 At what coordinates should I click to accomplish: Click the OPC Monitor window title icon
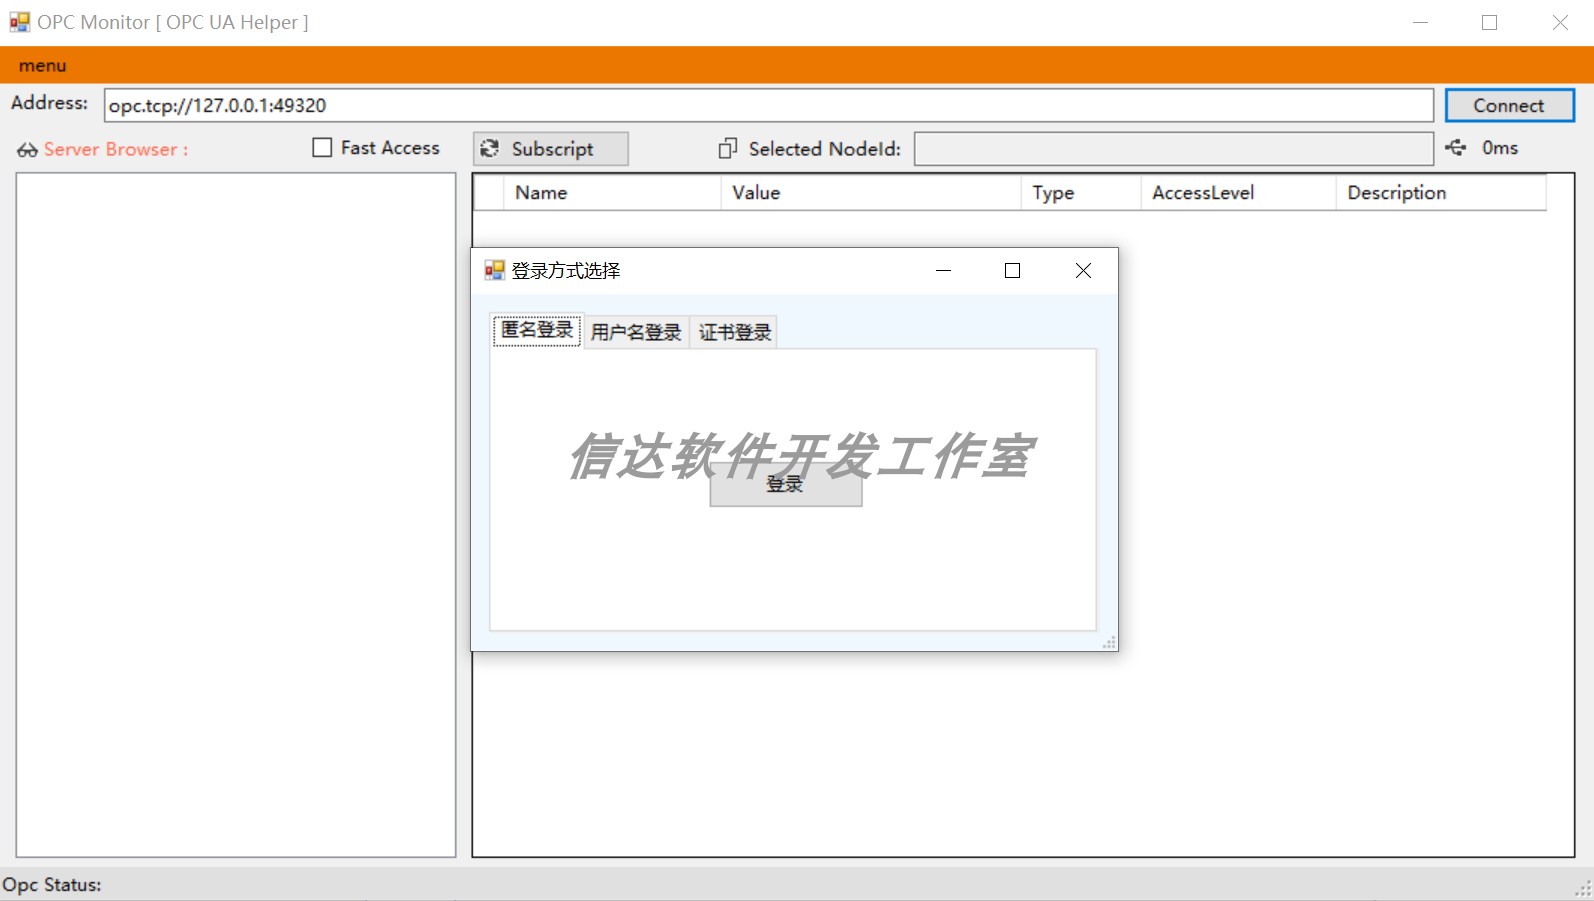coord(20,22)
